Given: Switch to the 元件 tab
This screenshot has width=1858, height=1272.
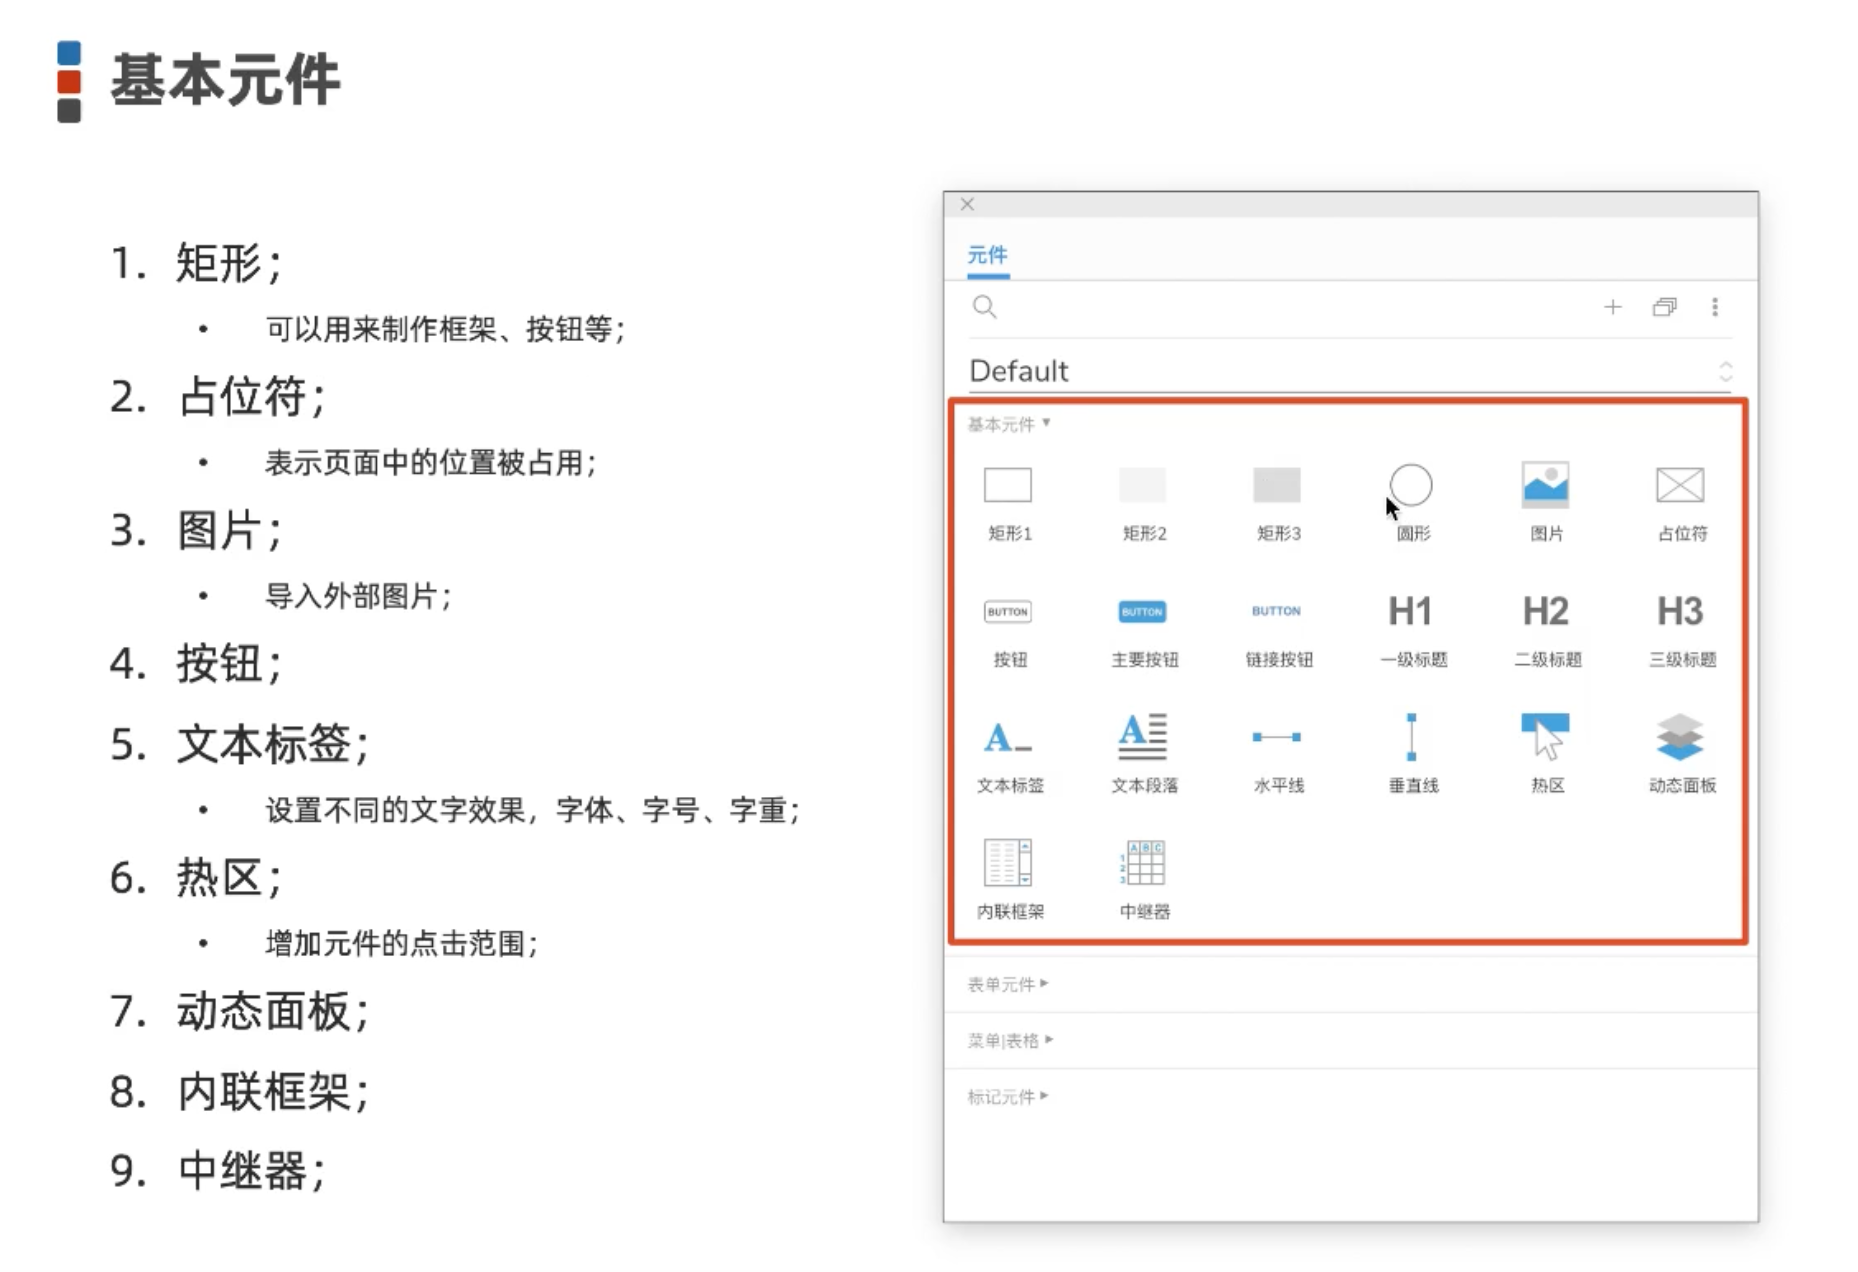Looking at the screenshot, I should tap(987, 255).
